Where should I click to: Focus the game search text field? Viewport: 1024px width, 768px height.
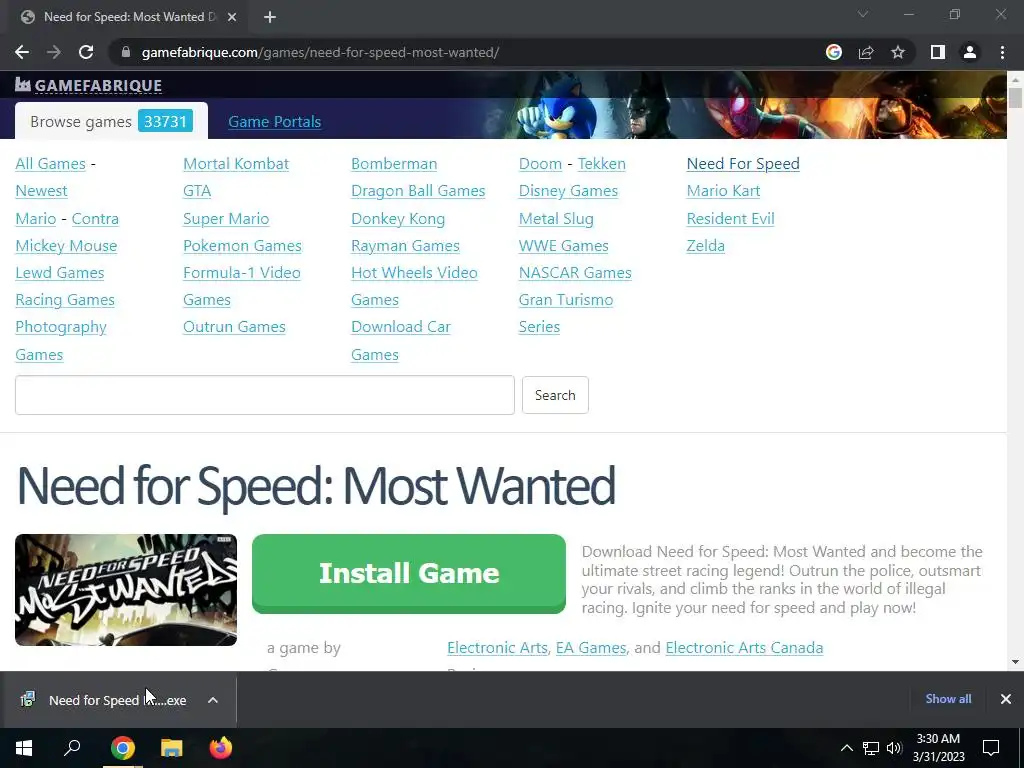pyautogui.click(x=264, y=395)
